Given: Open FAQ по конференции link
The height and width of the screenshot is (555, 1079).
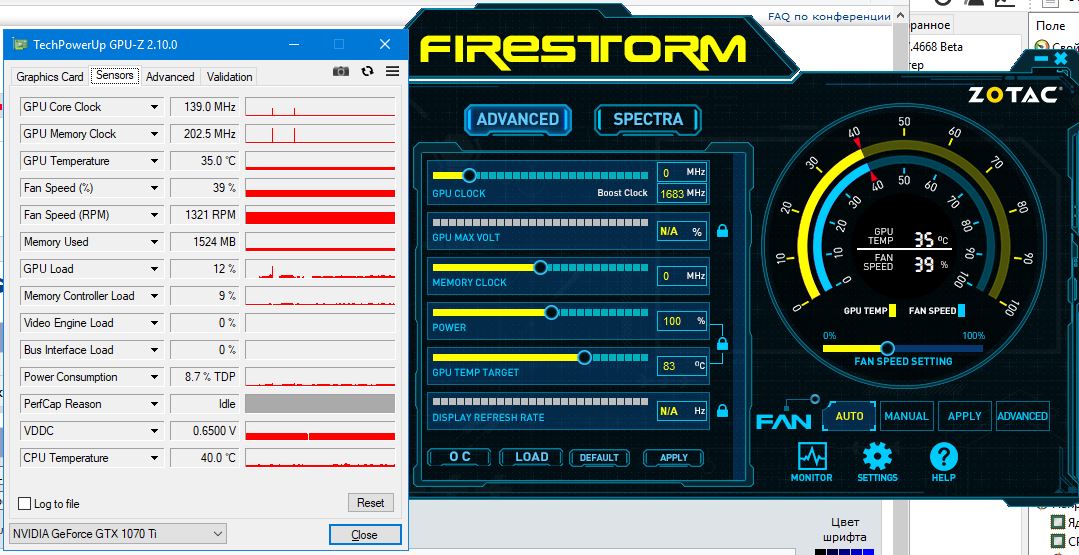Looking at the screenshot, I should click(x=829, y=17).
